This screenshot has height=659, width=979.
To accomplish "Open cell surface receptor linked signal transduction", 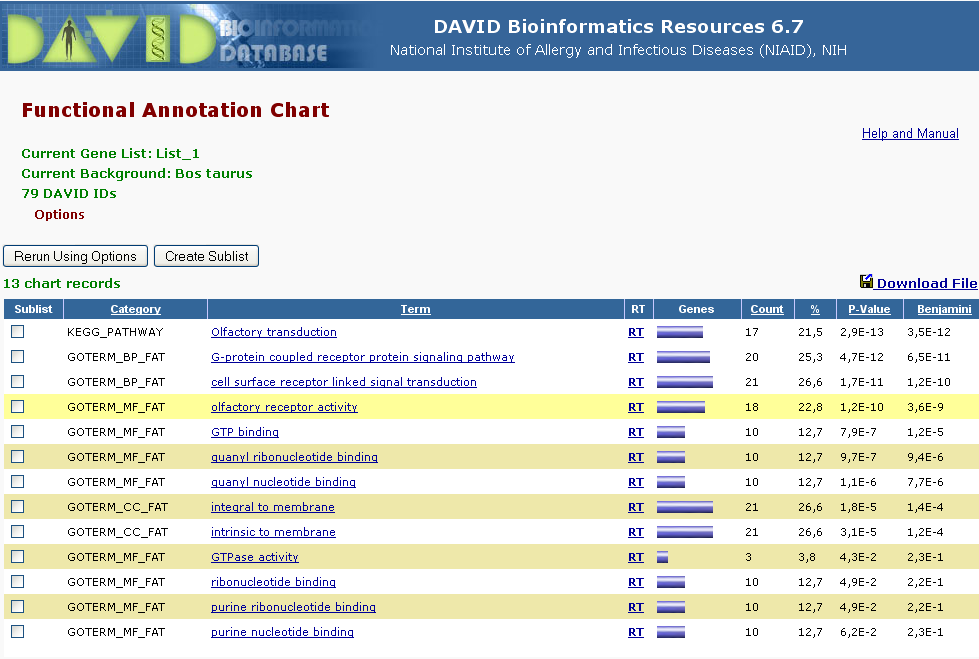I will click(343, 382).
